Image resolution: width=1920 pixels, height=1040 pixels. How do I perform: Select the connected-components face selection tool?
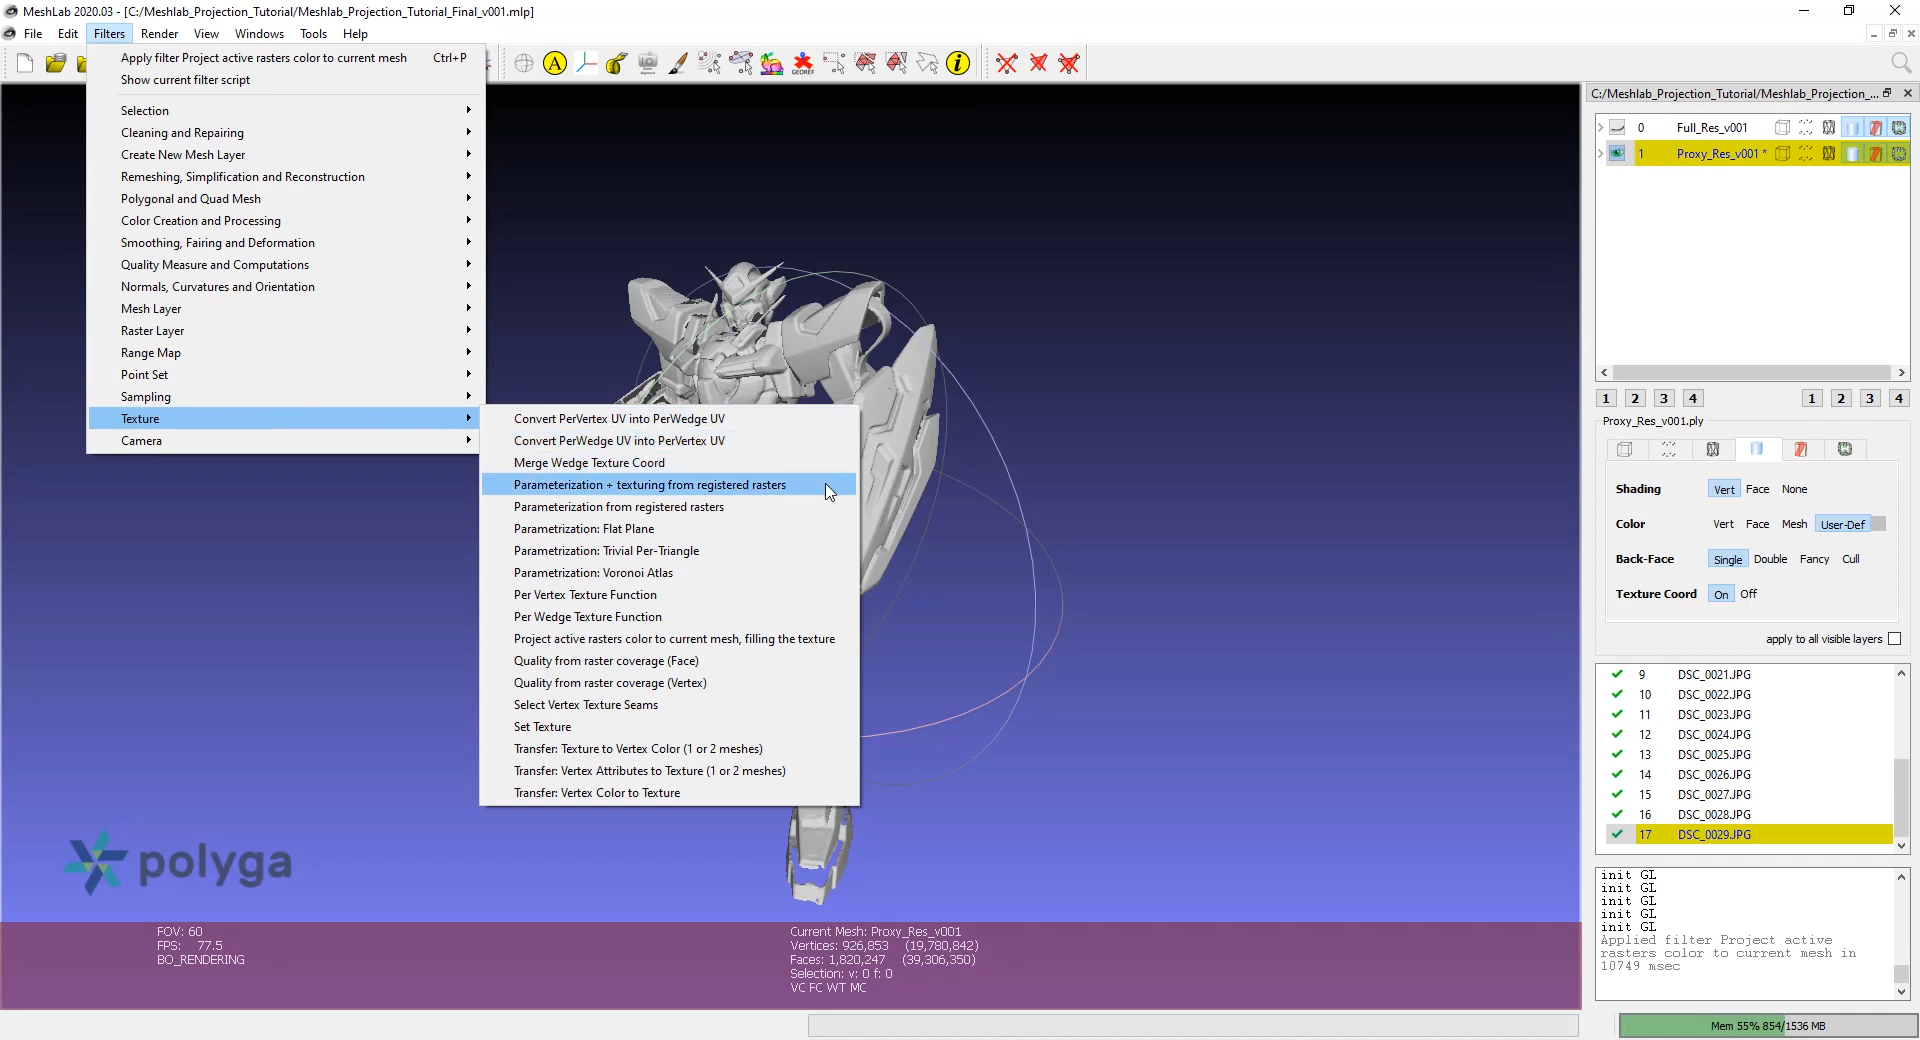tap(896, 64)
